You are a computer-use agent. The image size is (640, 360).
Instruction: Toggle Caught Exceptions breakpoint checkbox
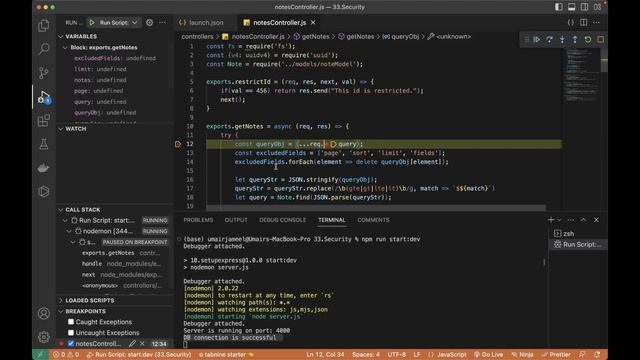[x=71, y=322]
